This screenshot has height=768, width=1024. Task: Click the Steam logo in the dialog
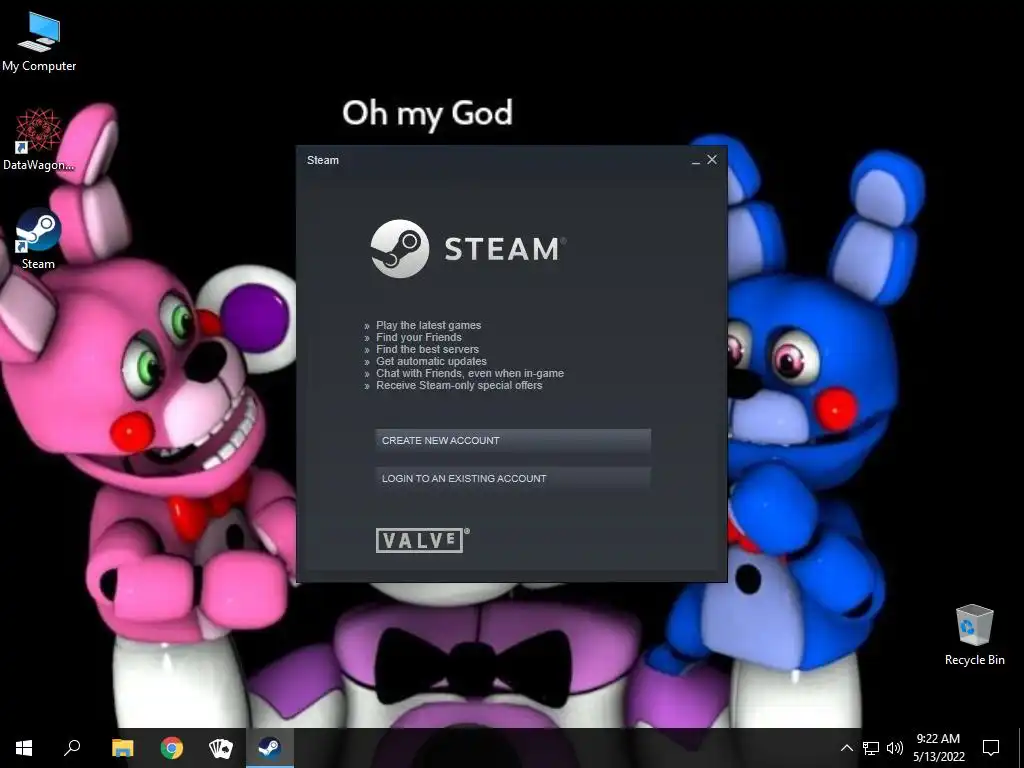coord(468,249)
